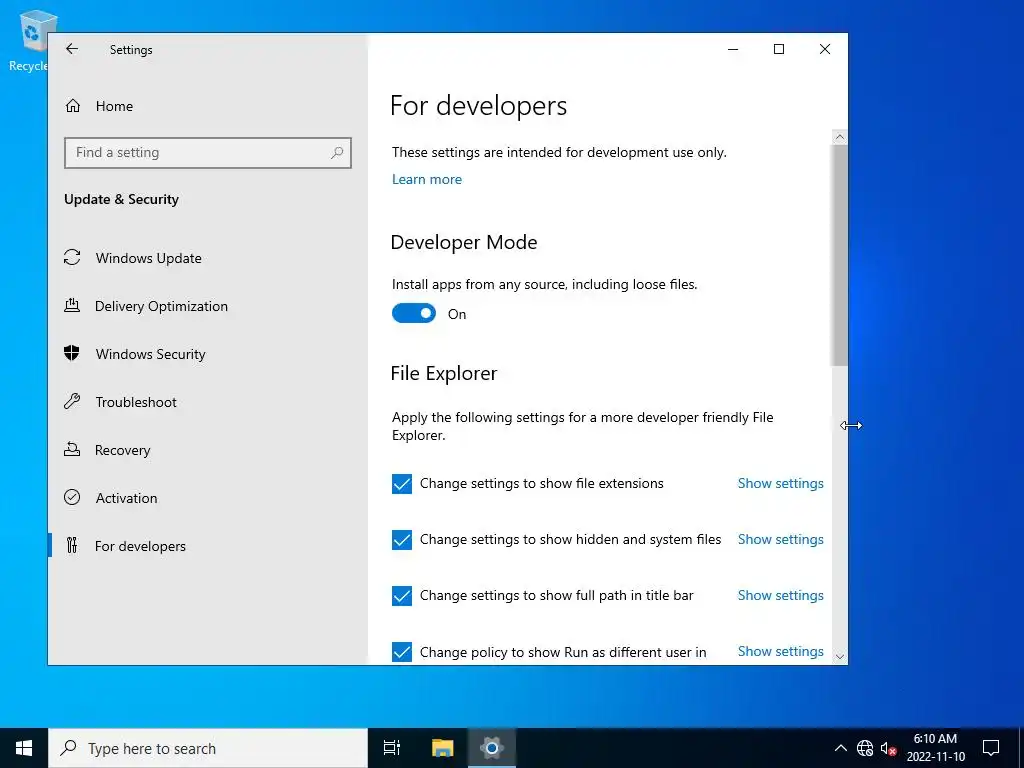Click the 'Update & Security' heading text
Viewport: 1024px width, 768px height.
pos(121,199)
